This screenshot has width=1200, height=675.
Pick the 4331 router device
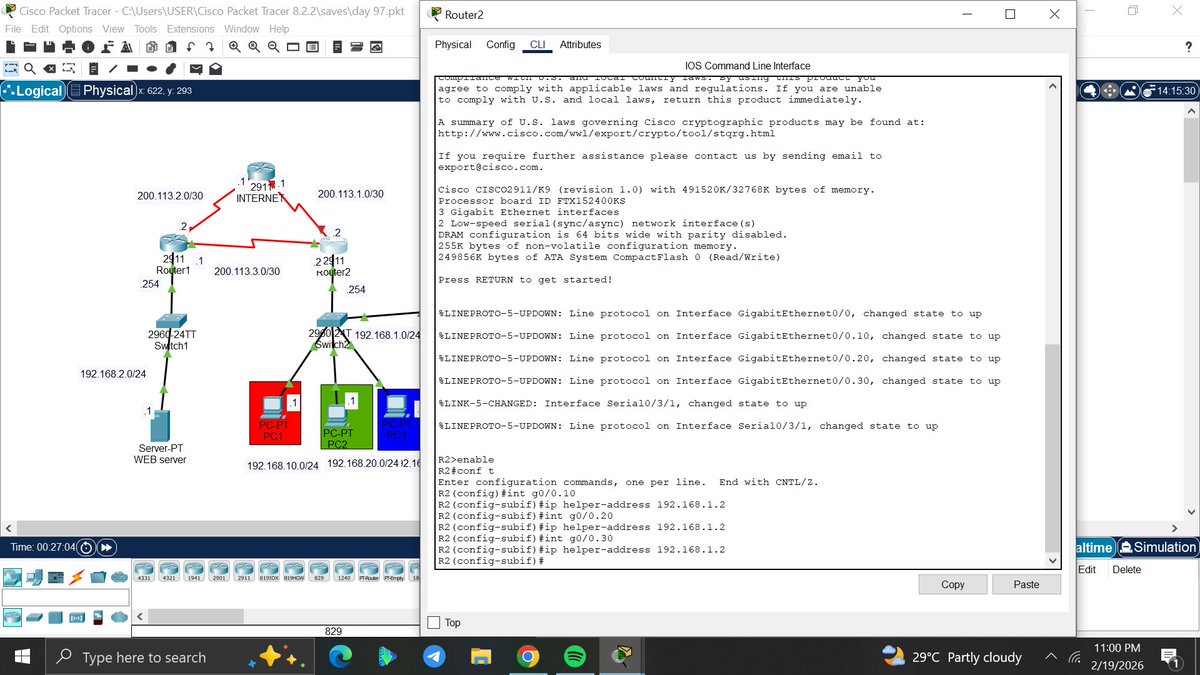tap(144, 572)
